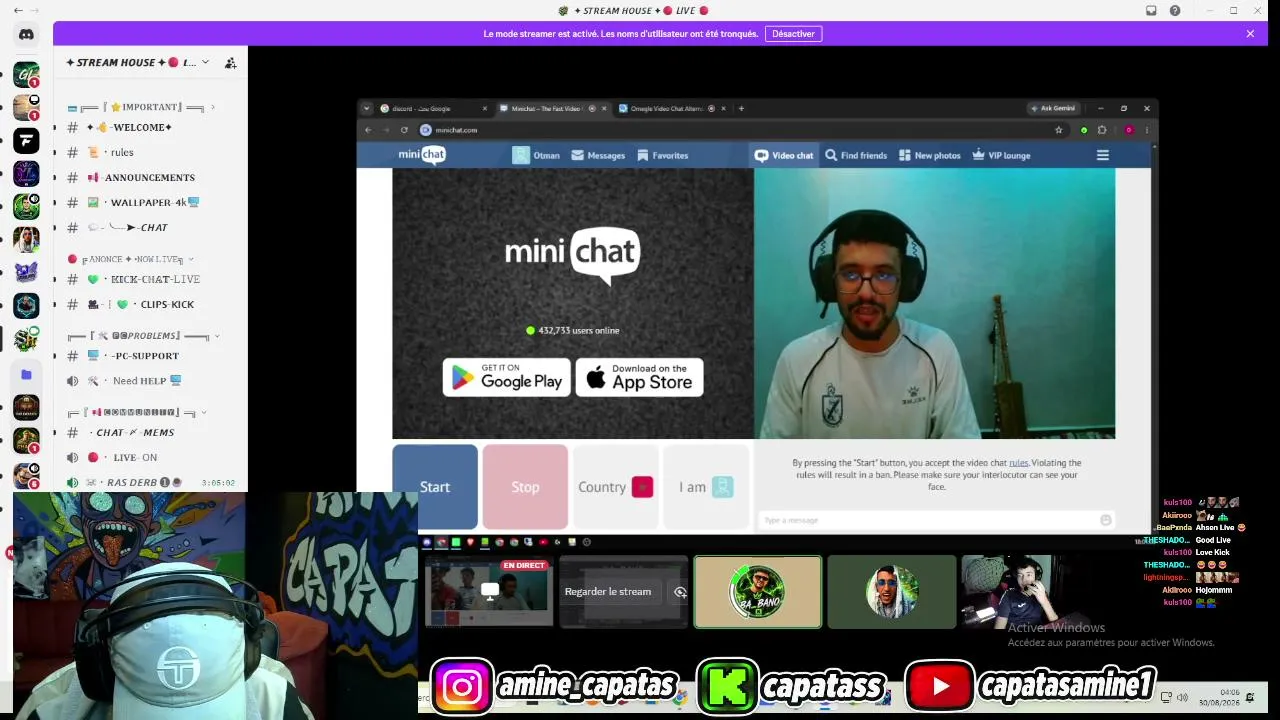Viewport: 1280px width, 720px height.
Task: Open the Country selector dropdown
Action: [x=615, y=487]
